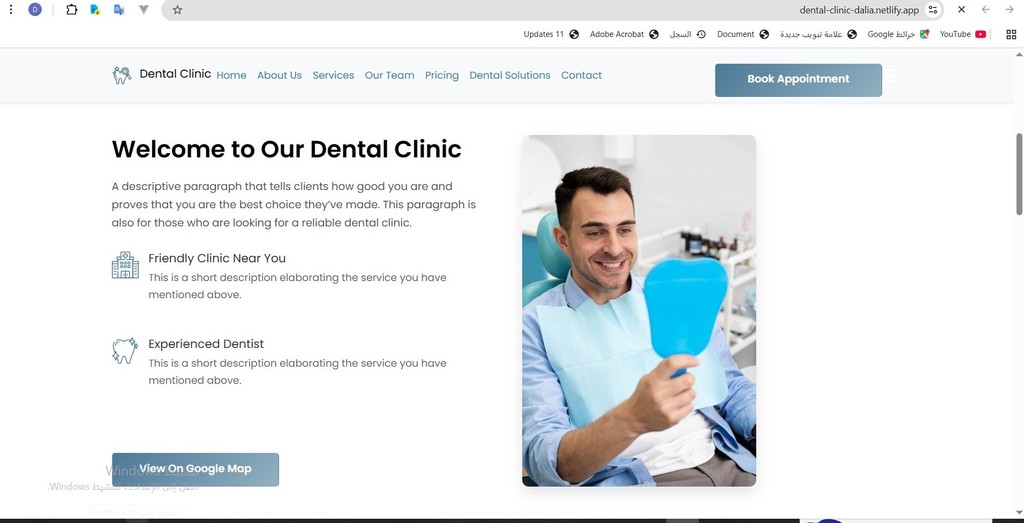Select Pricing in the navigation bar
The image size is (1024, 523).
[x=441, y=75]
